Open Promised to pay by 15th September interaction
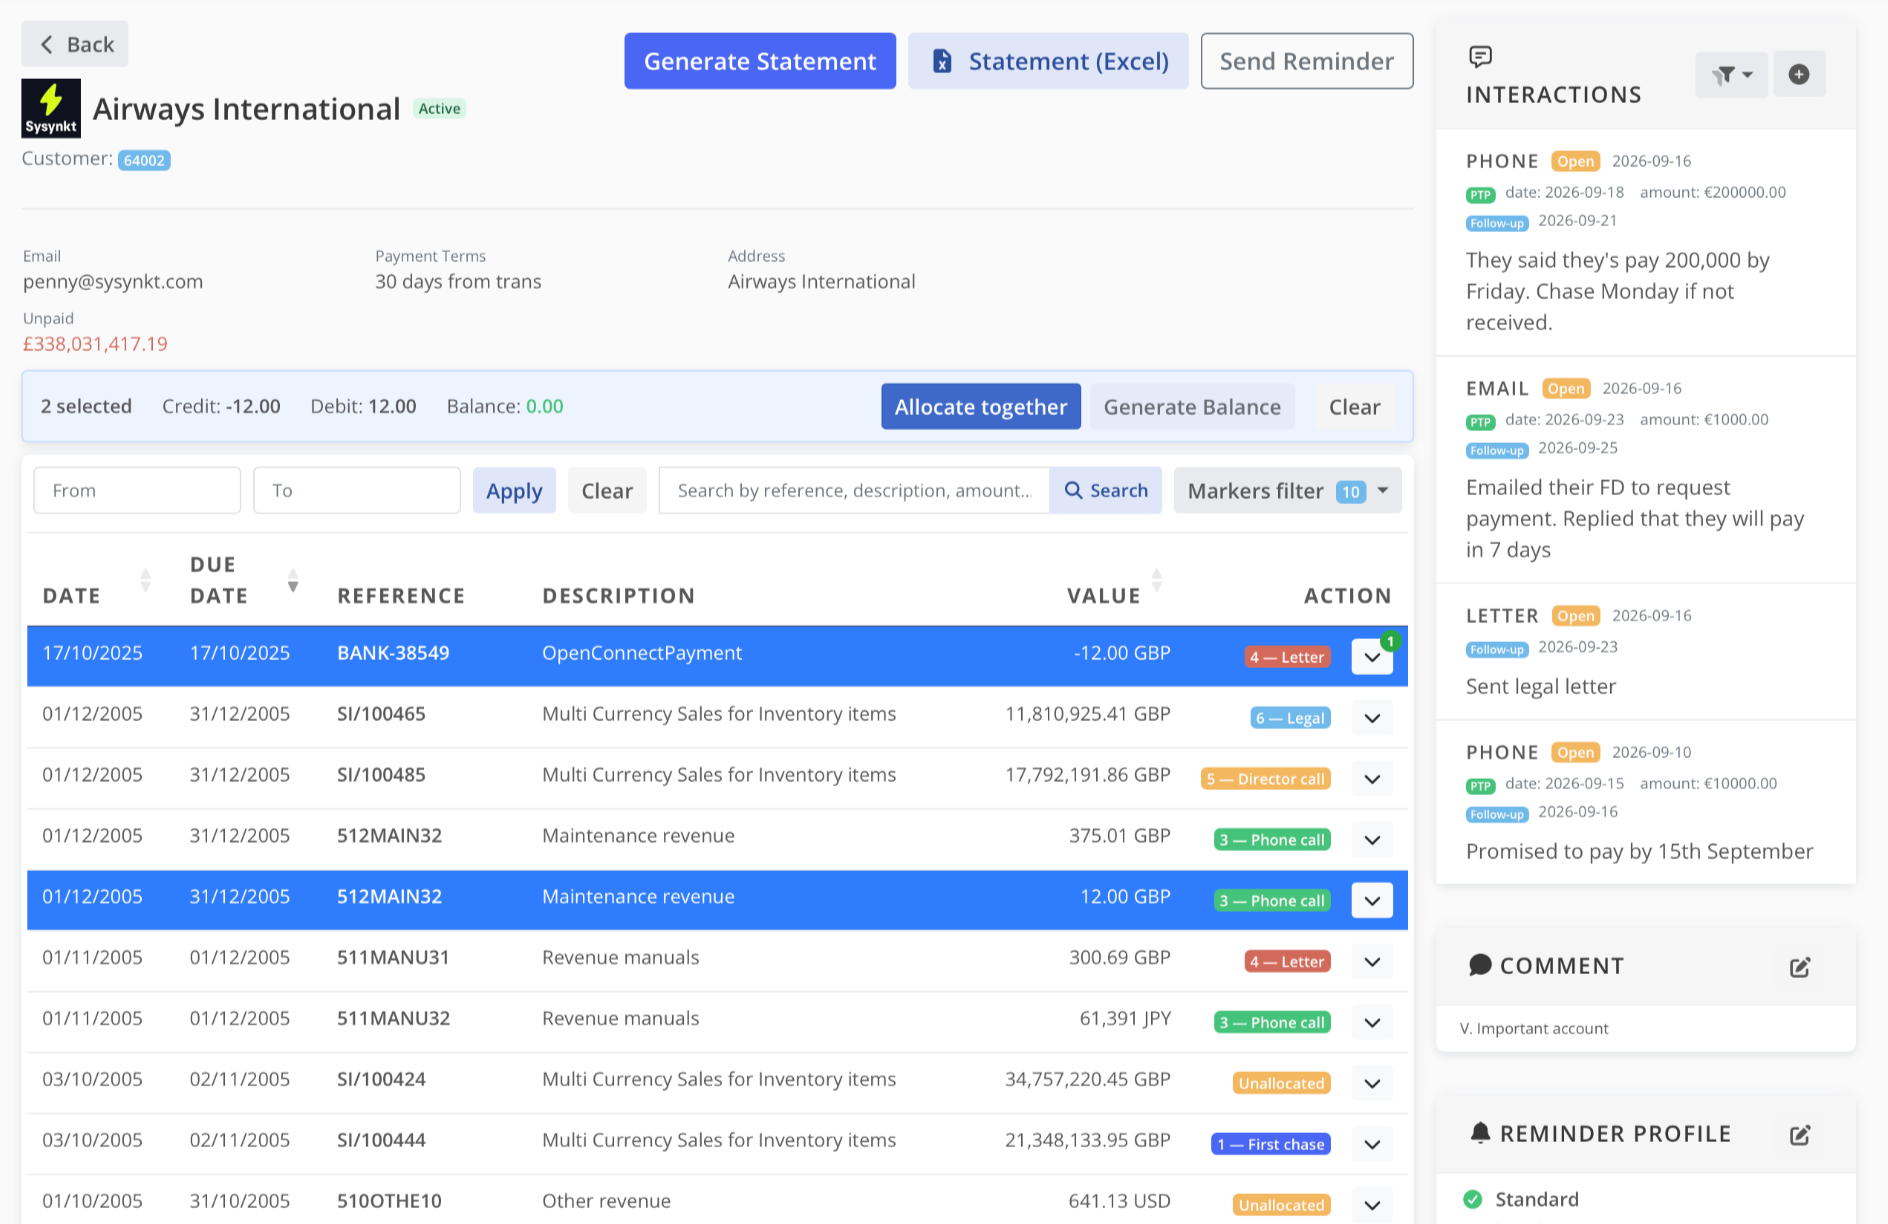1888x1224 pixels. click(x=1645, y=803)
